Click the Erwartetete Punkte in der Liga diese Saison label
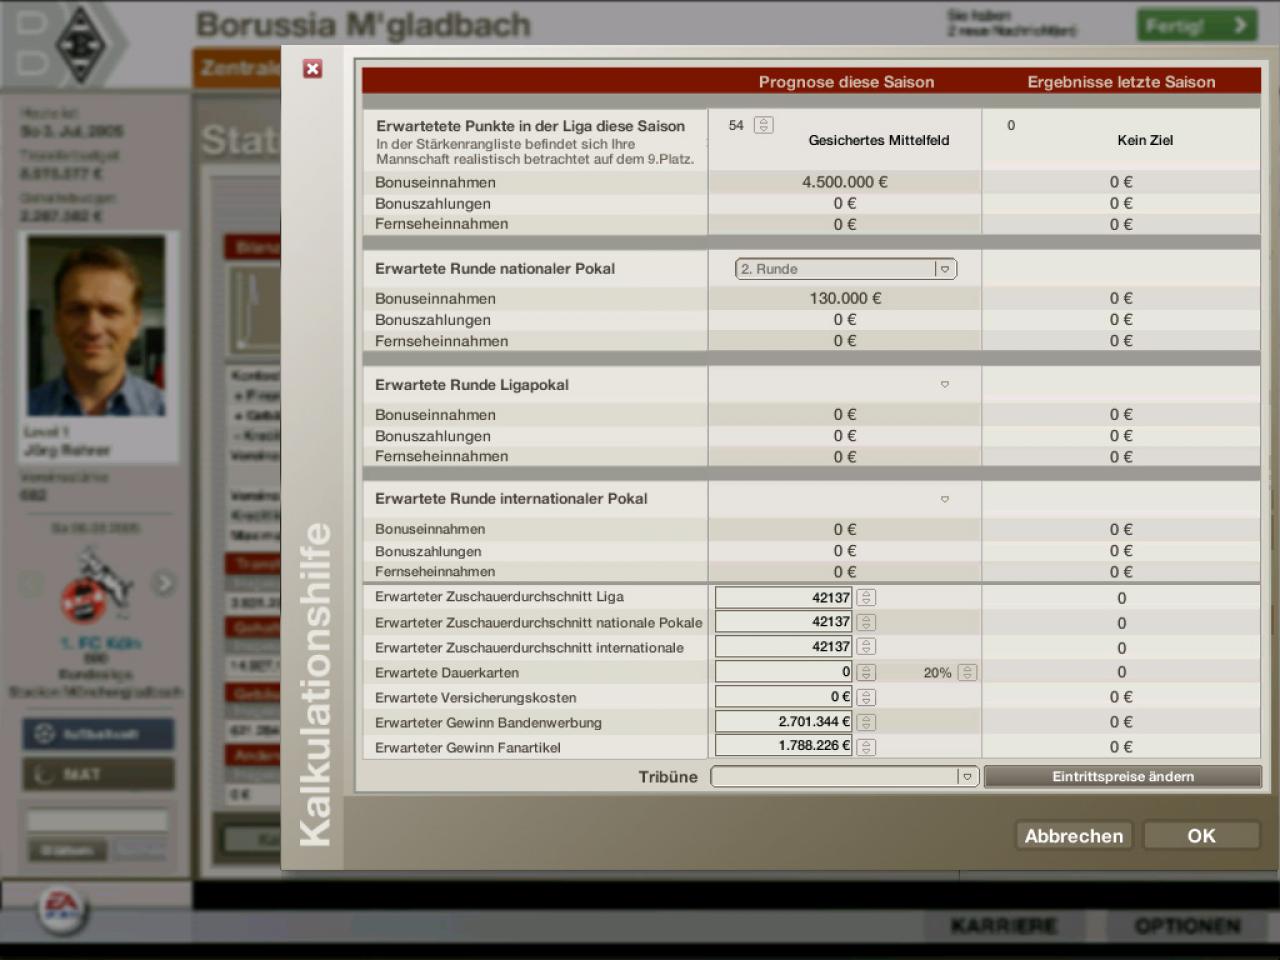Screen dimensions: 1280x960 click(530, 126)
